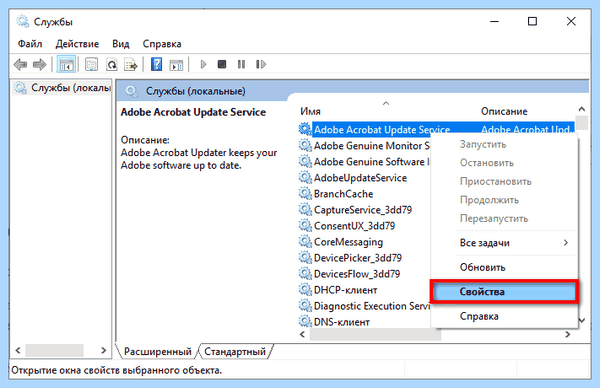Screen dimensions: 600x388
Task: Click the Restart service icon
Action: (x=261, y=64)
